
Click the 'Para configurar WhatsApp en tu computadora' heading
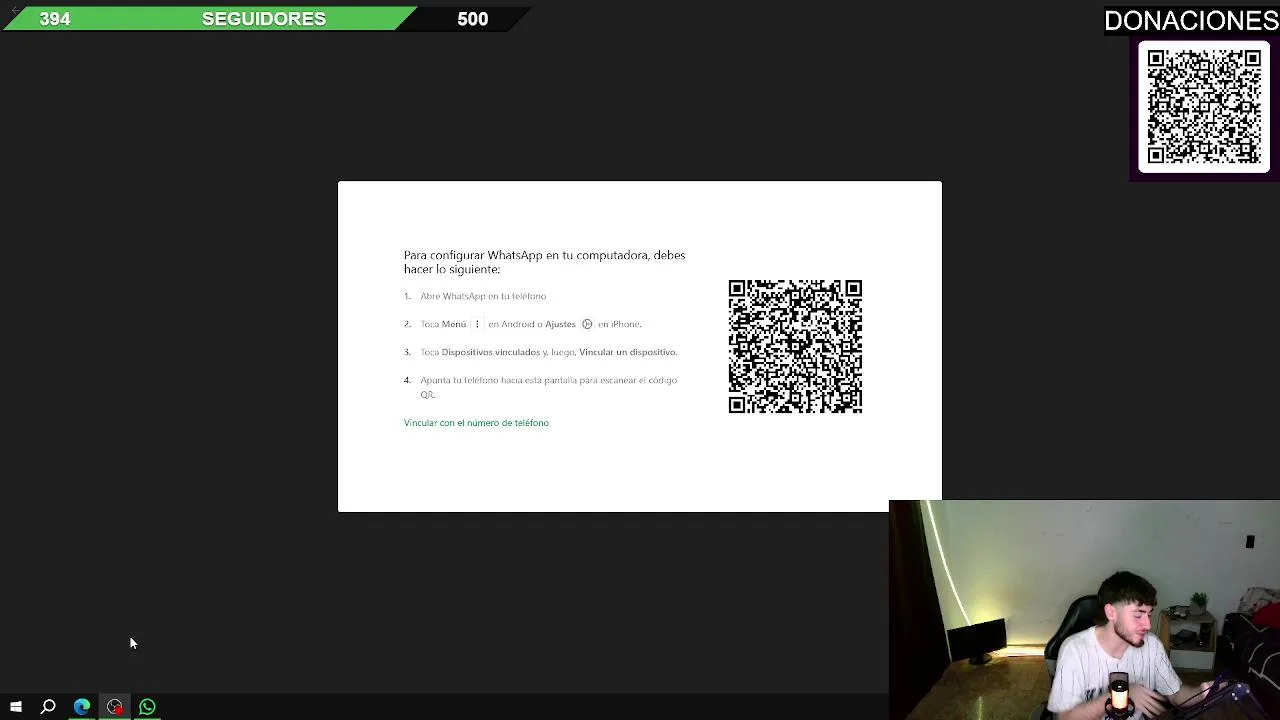click(544, 262)
